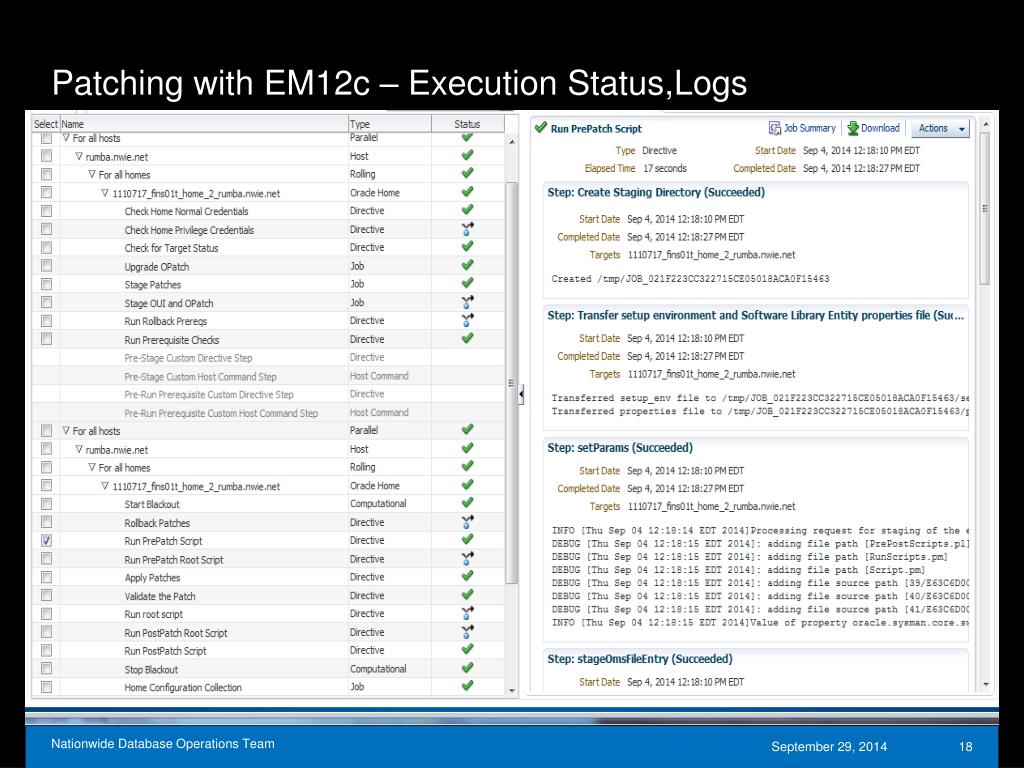Click the step tree scrollbar down arrow
This screenshot has width=1024, height=768.
[512, 690]
